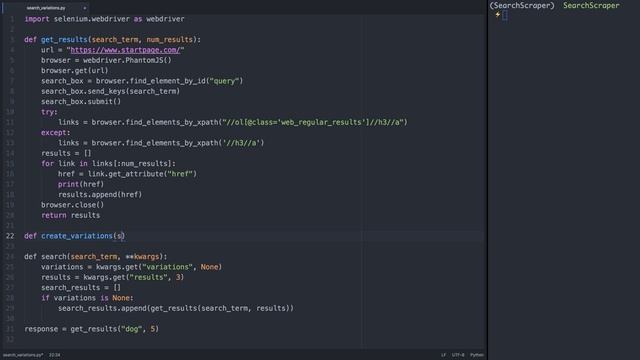
Task: Click search_box.submit() on line 9
Action: 81,102
